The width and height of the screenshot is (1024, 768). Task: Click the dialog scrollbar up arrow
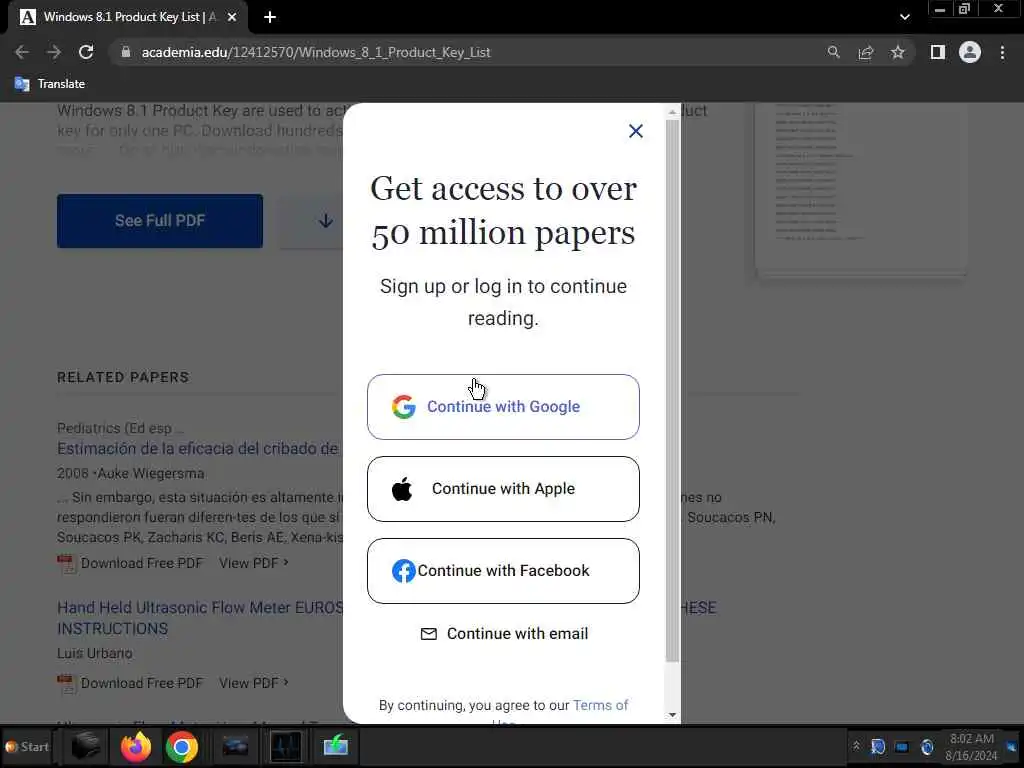pos(673,112)
